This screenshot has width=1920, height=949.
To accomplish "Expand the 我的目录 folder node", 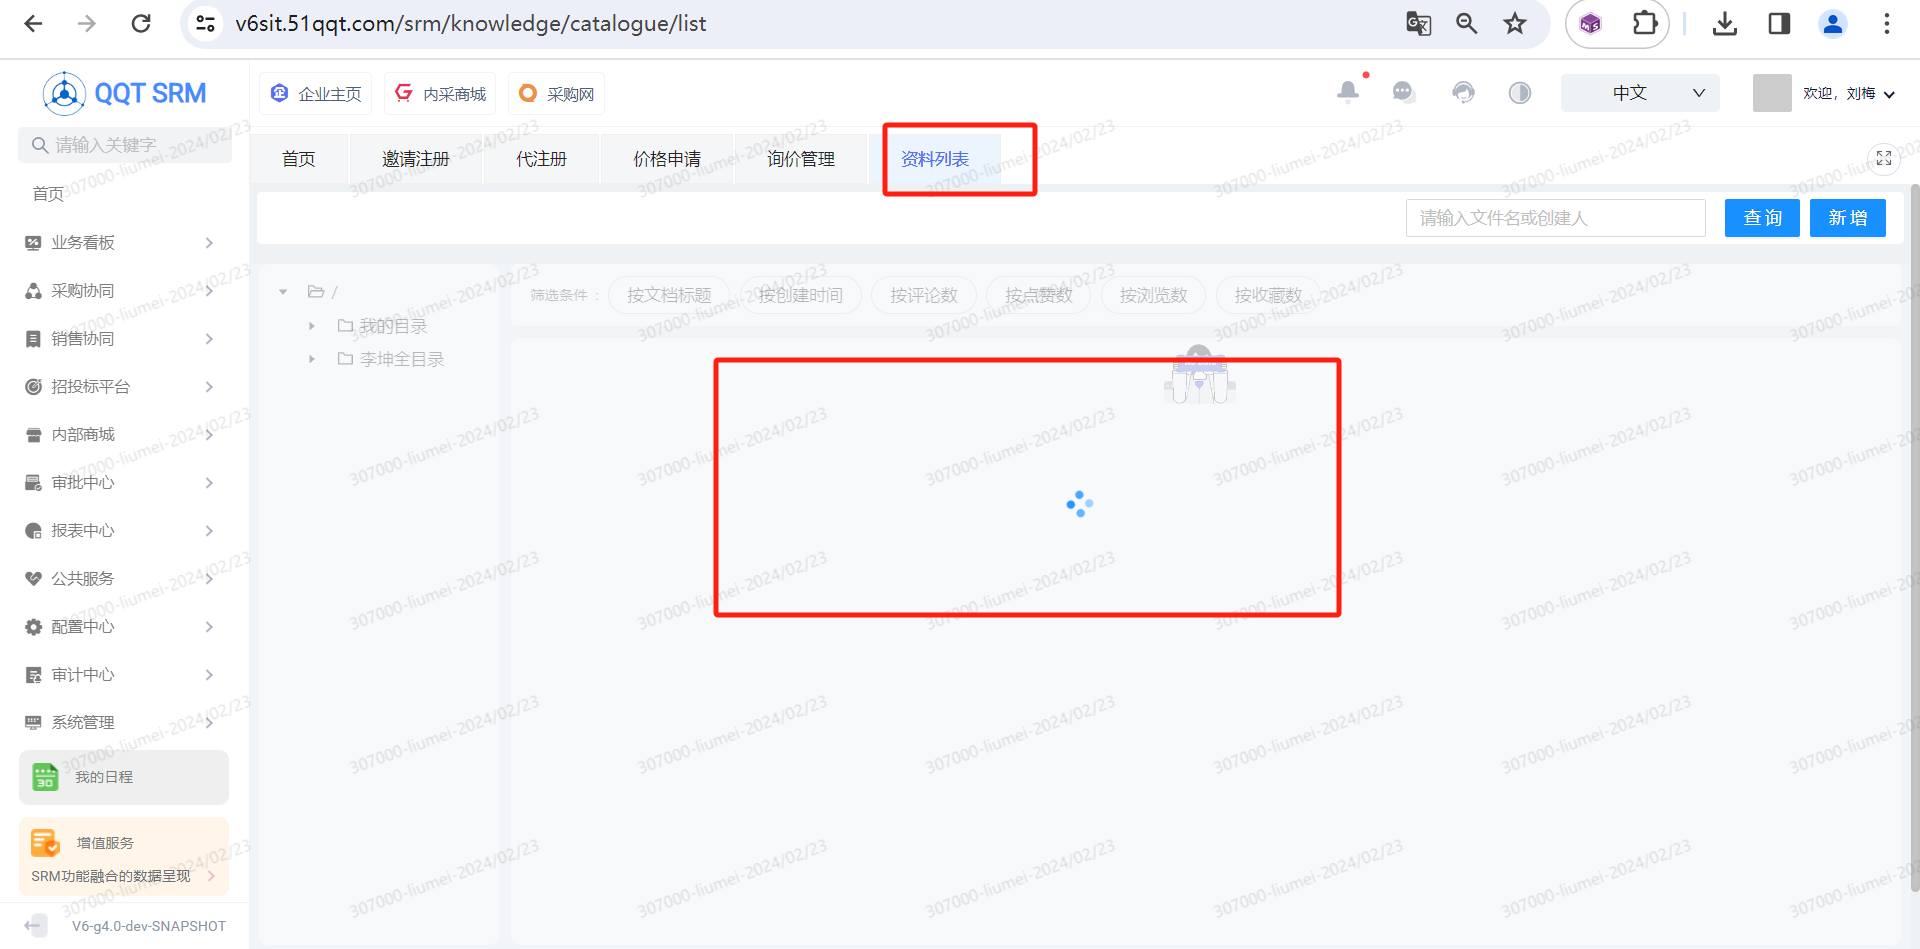I will pyautogui.click(x=312, y=326).
